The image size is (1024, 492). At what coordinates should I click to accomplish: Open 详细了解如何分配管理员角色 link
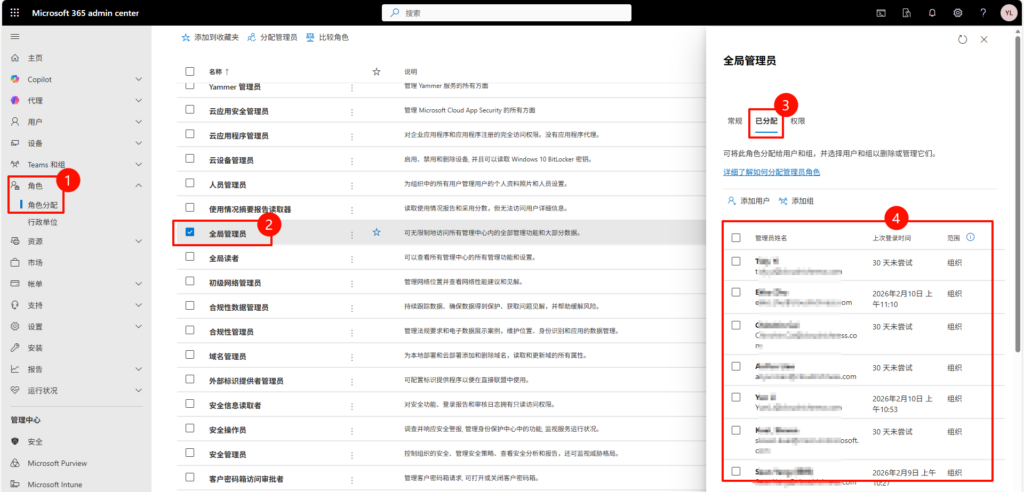point(771,173)
